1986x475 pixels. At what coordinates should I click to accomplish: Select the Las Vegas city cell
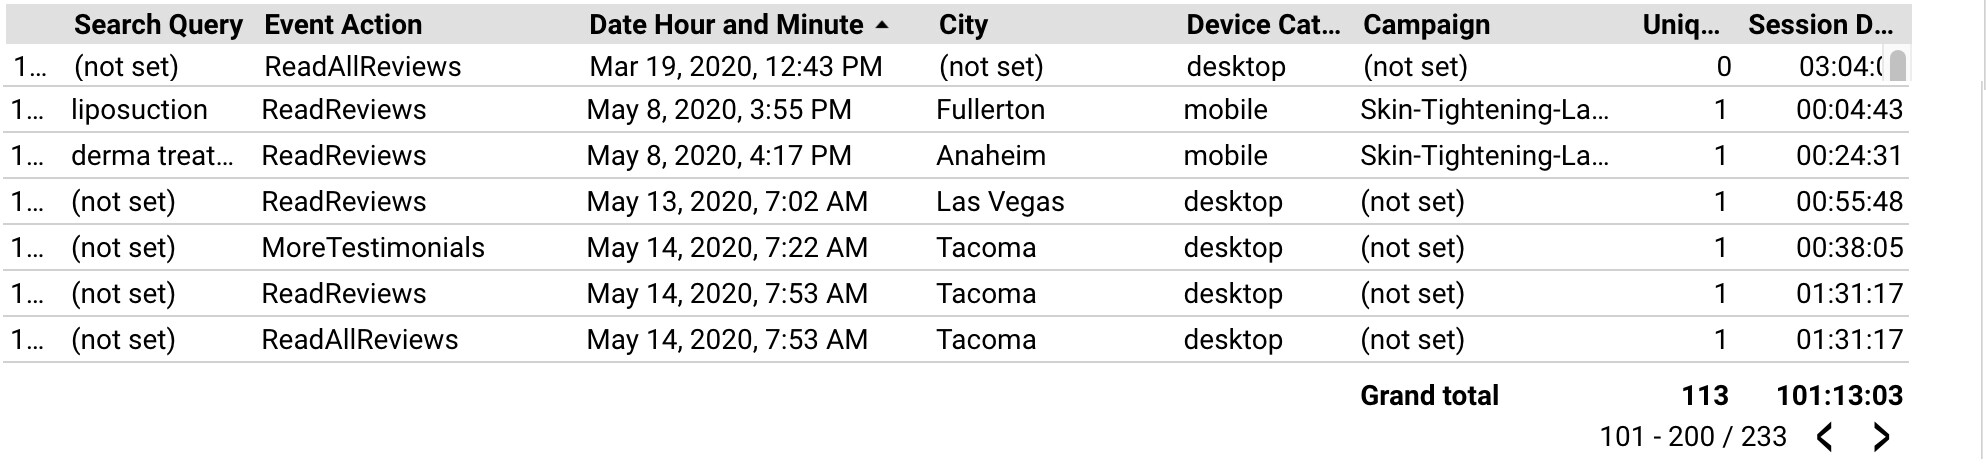pyautogui.click(x=1000, y=202)
